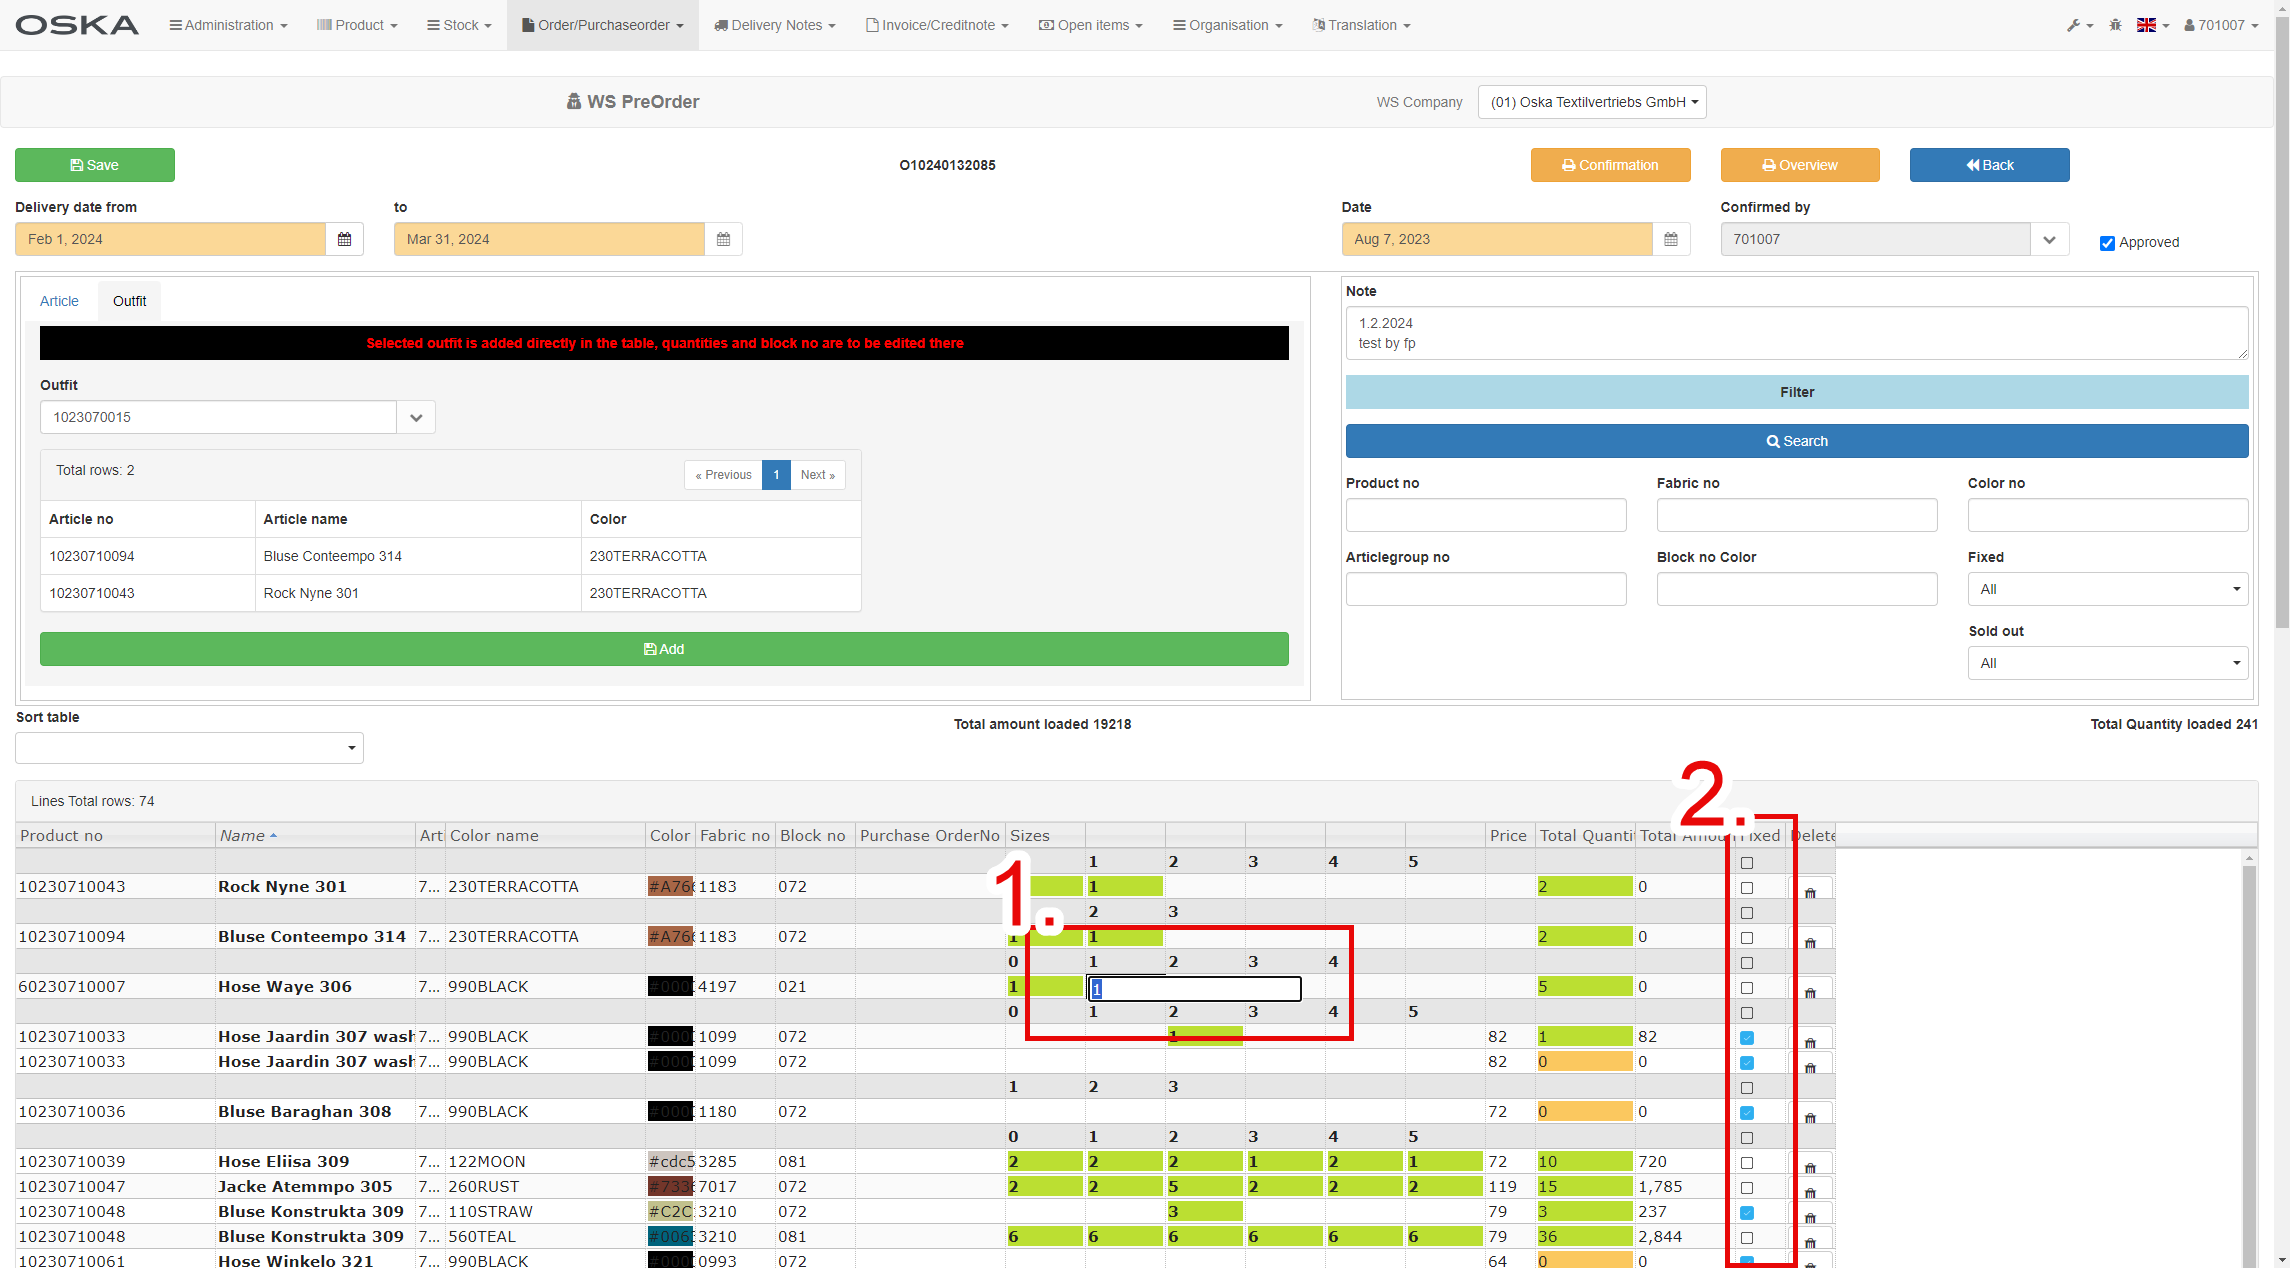Click the blue Search button
This screenshot has height=1268, width=2290.
pyautogui.click(x=1796, y=441)
